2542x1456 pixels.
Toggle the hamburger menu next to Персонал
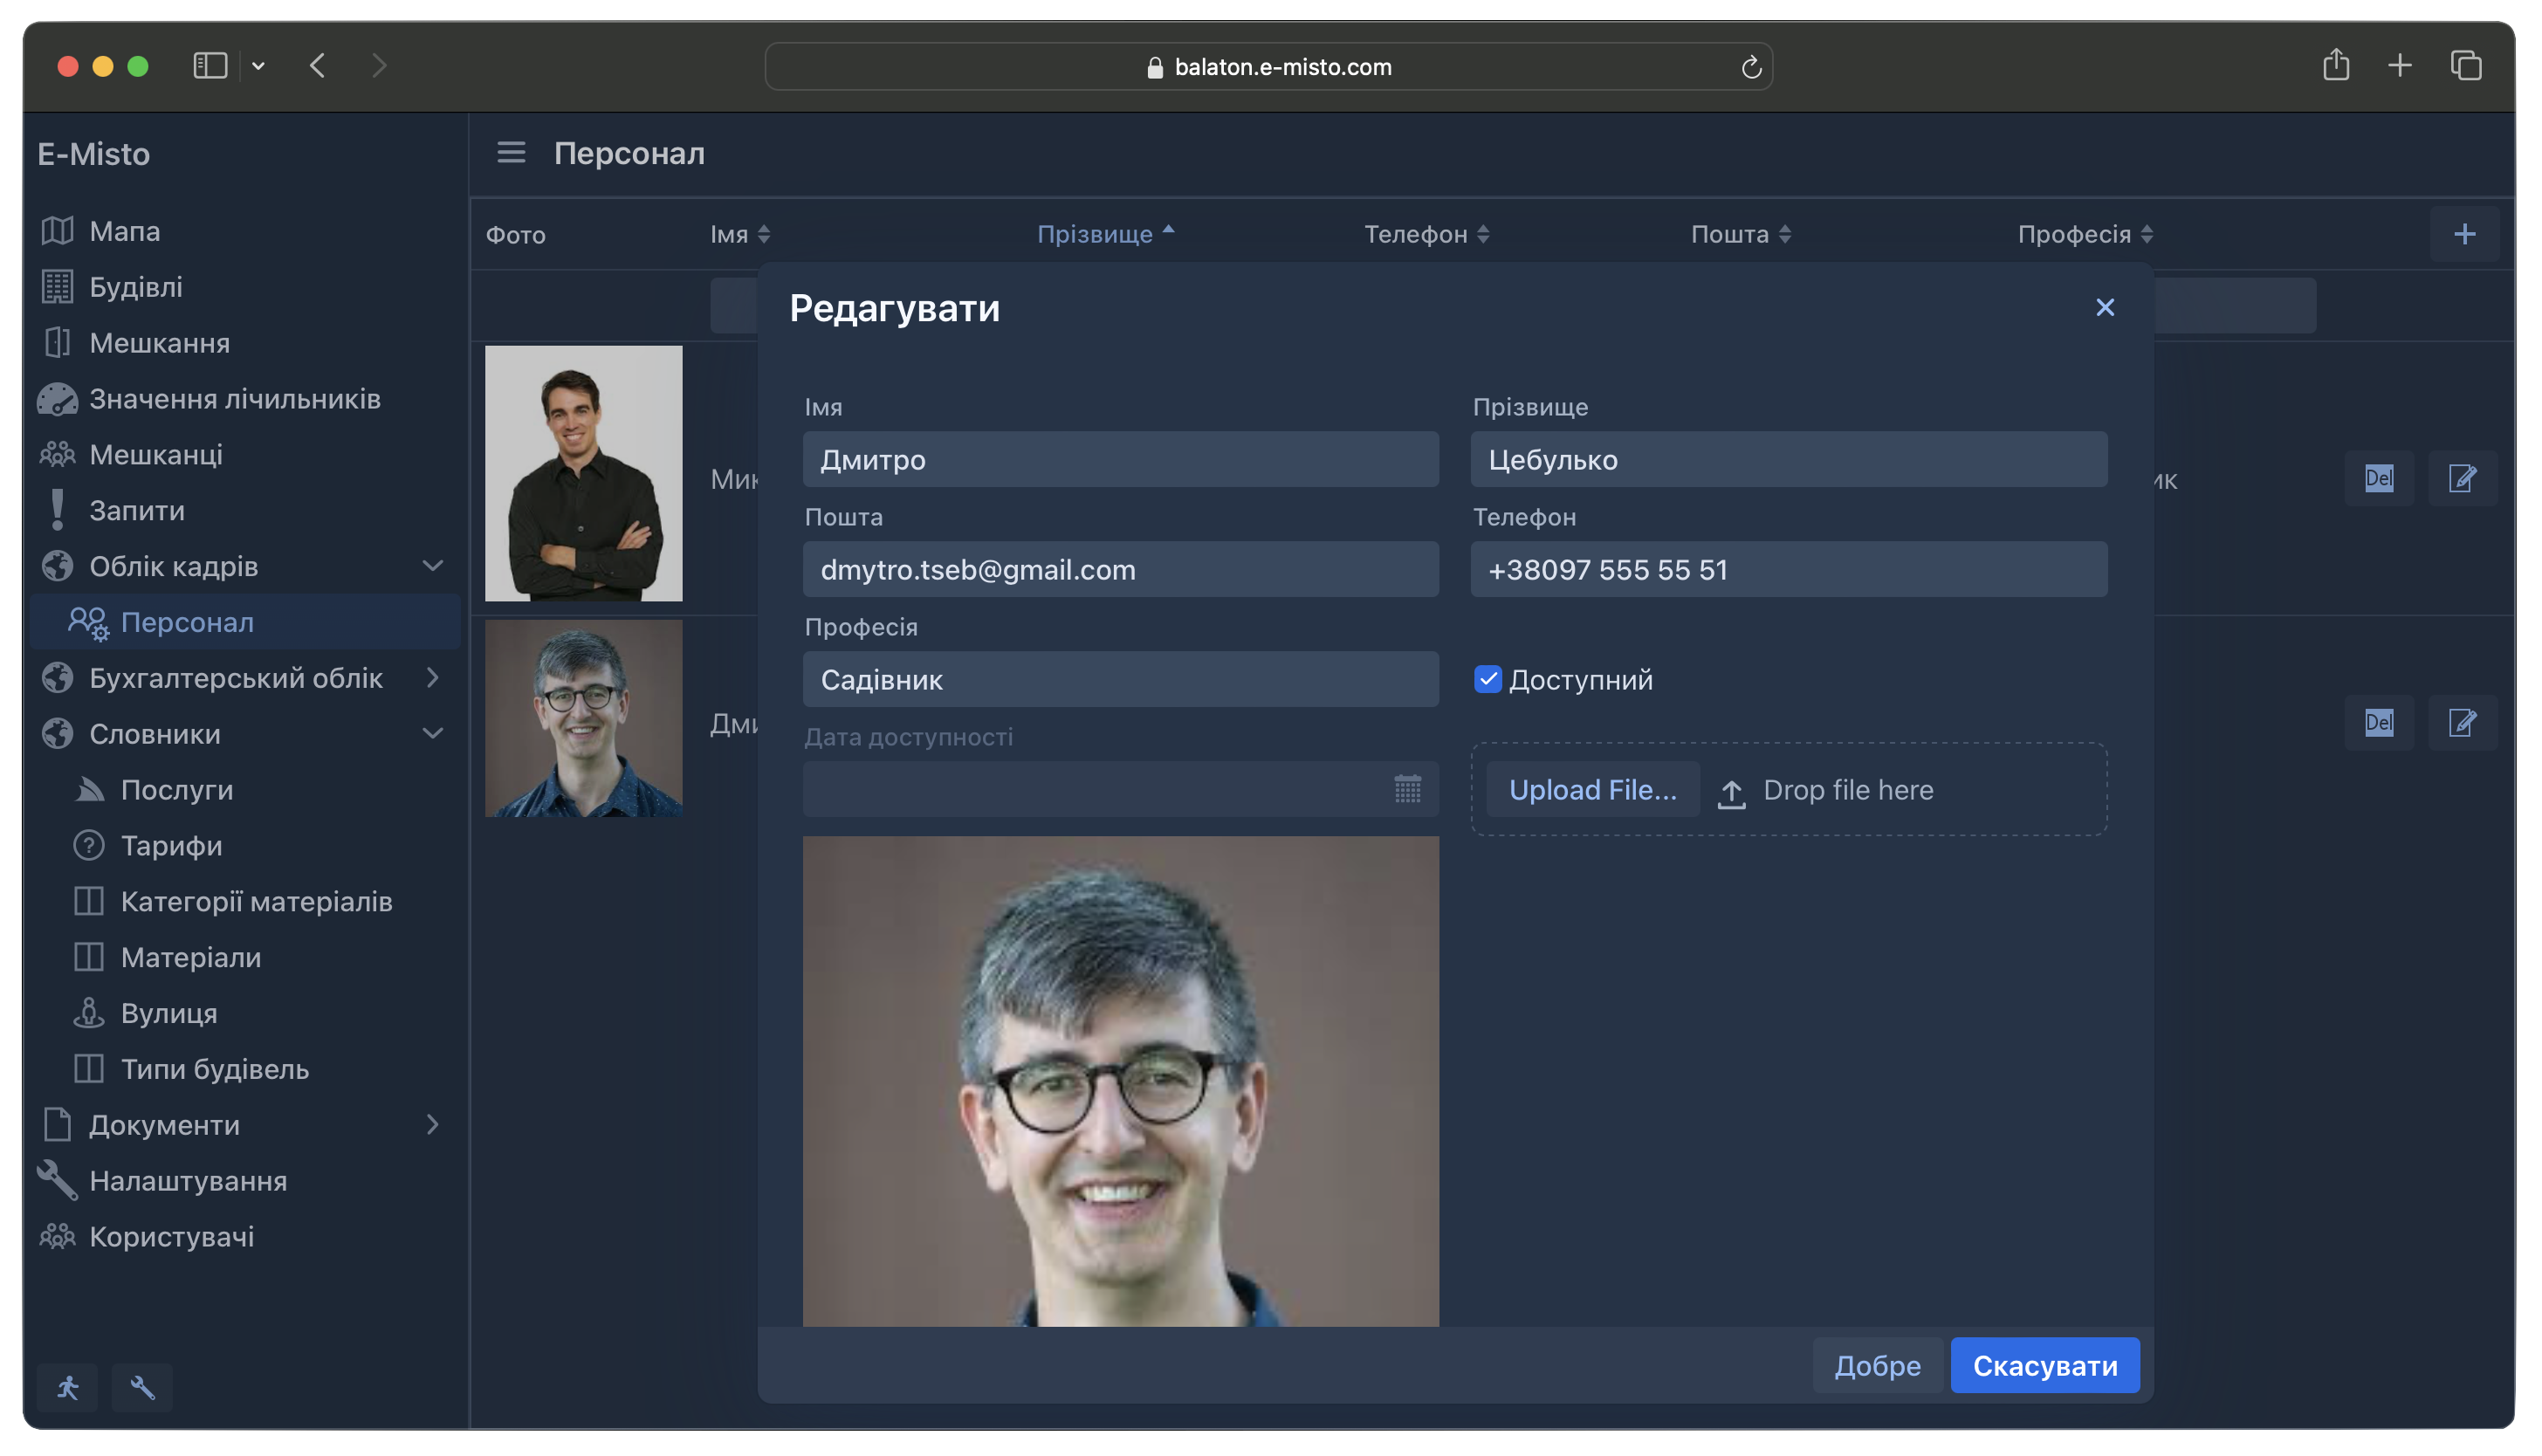[511, 152]
